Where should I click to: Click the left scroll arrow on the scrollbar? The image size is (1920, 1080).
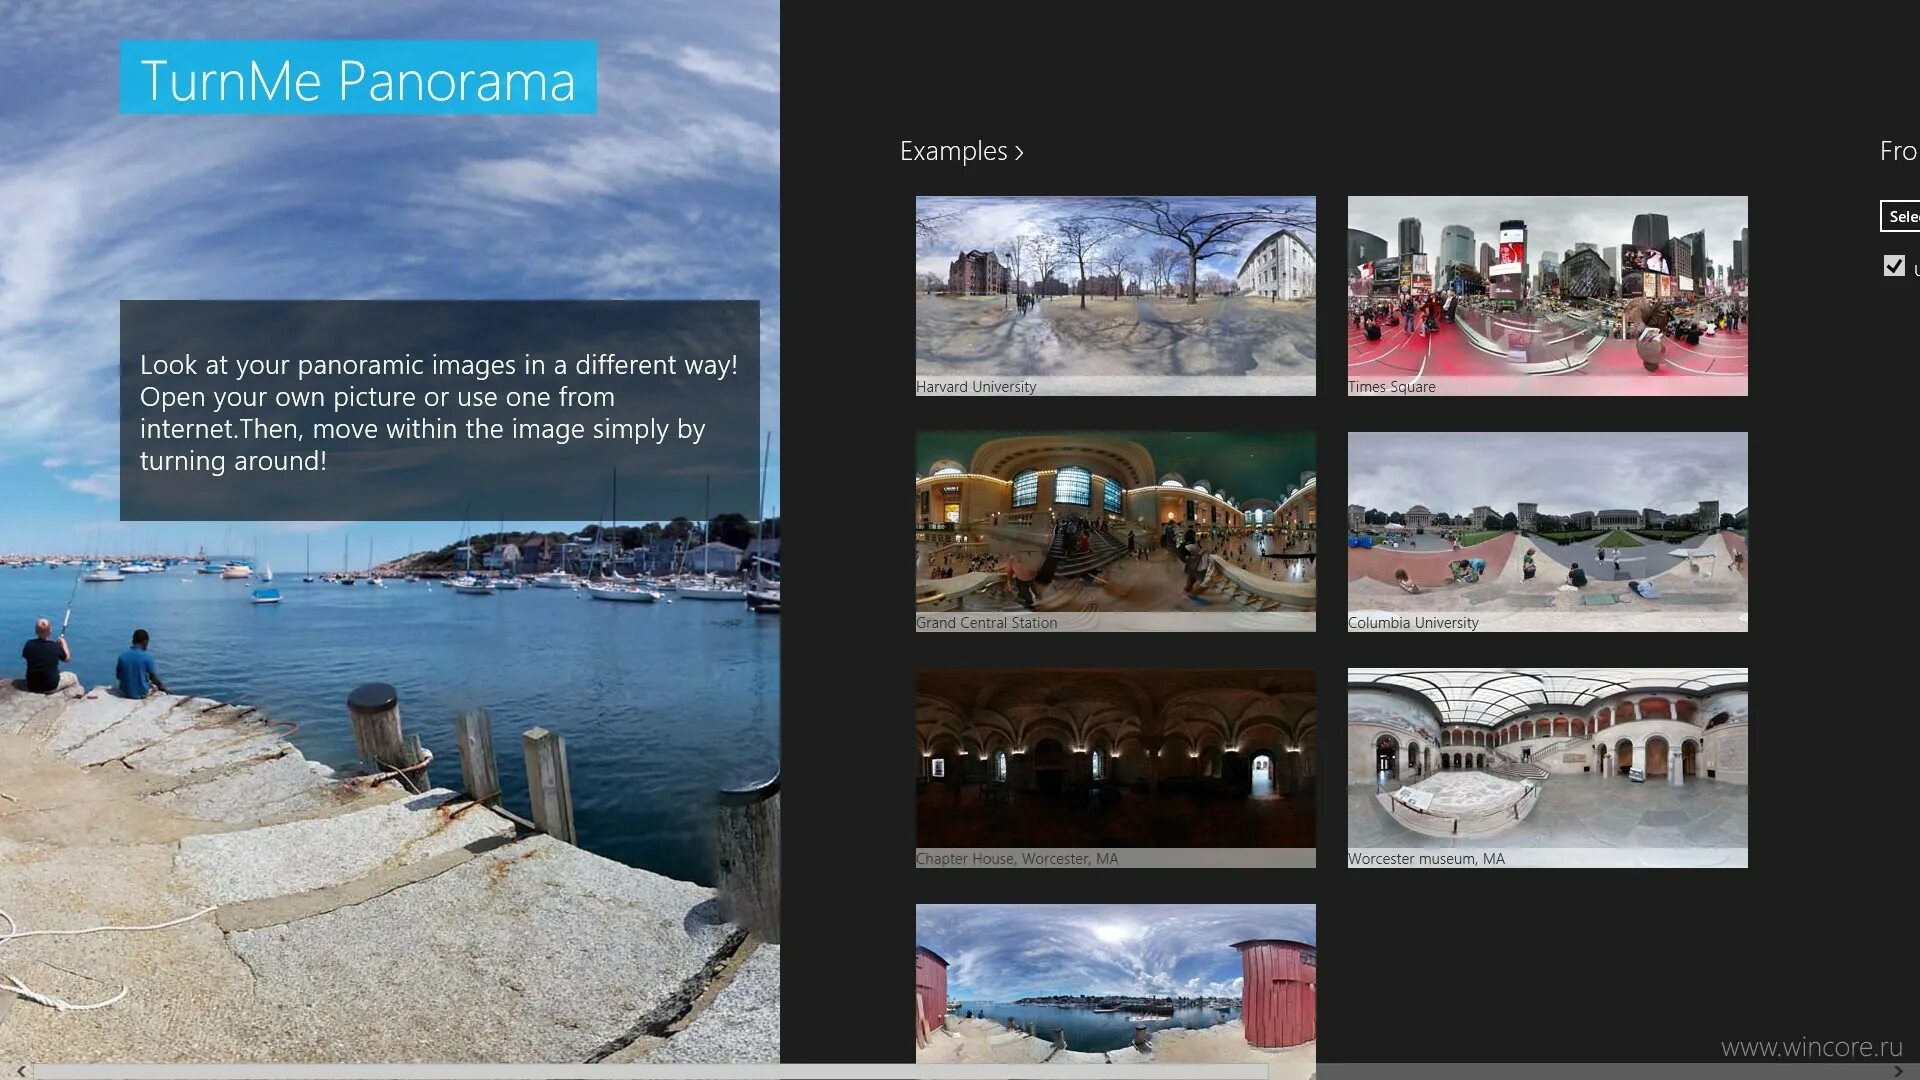(21, 1071)
